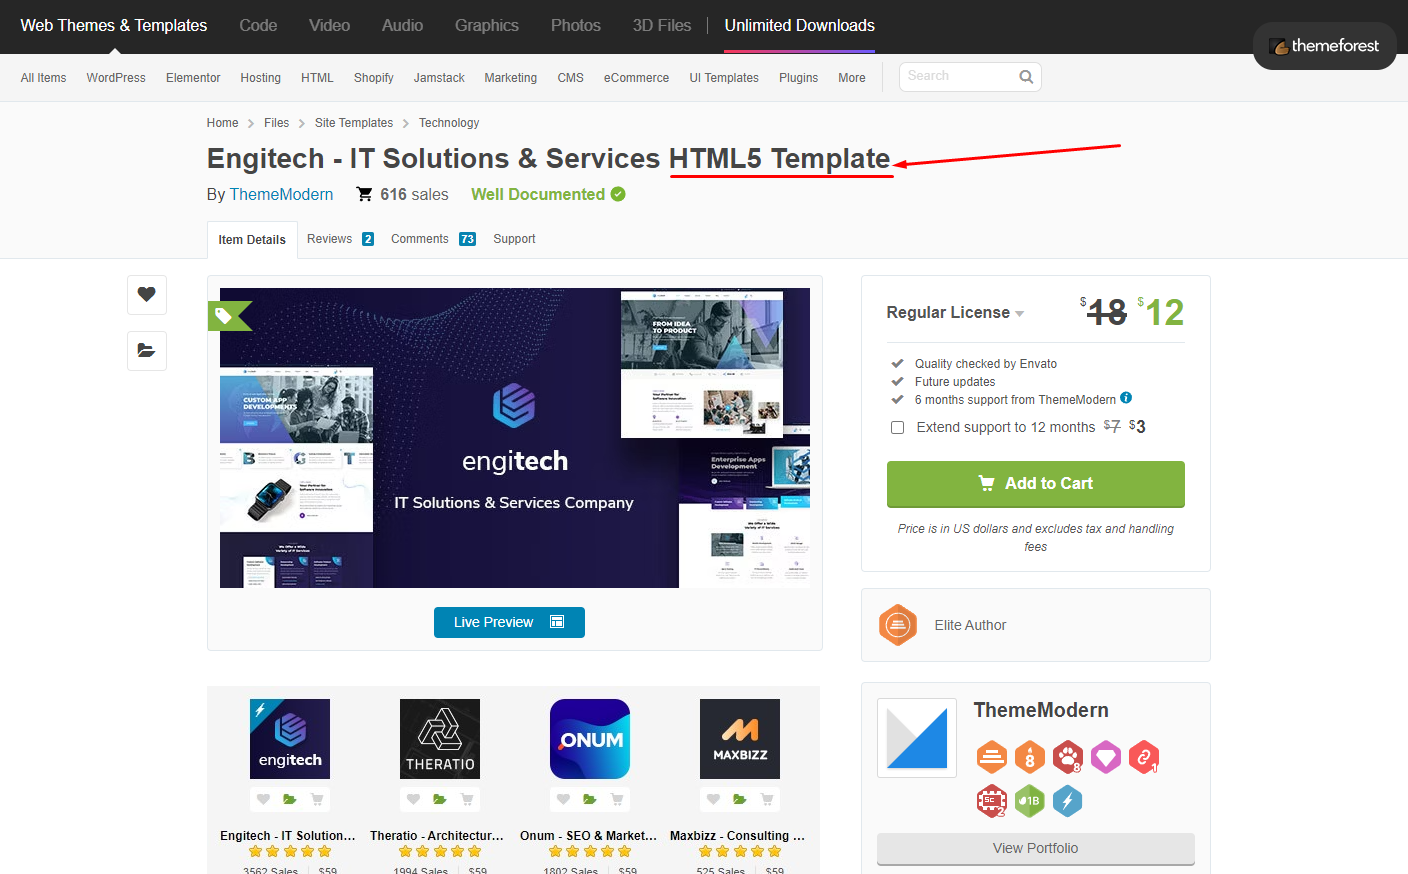Click the folder icon under the Theratio thumbnail

[440, 799]
